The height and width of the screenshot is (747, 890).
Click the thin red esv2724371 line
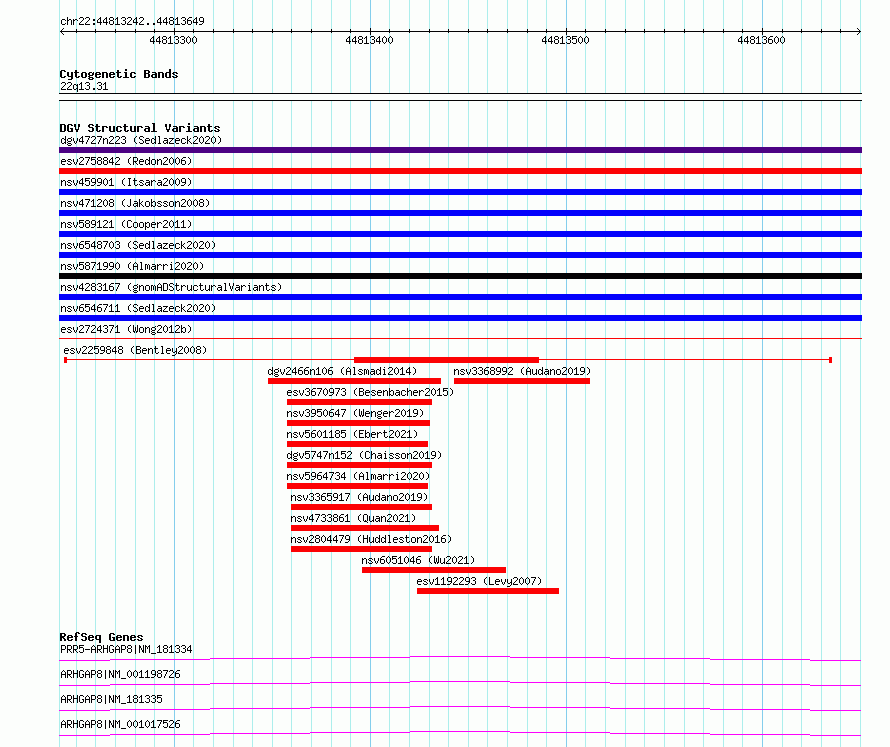pyautogui.click(x=460, y=339)
